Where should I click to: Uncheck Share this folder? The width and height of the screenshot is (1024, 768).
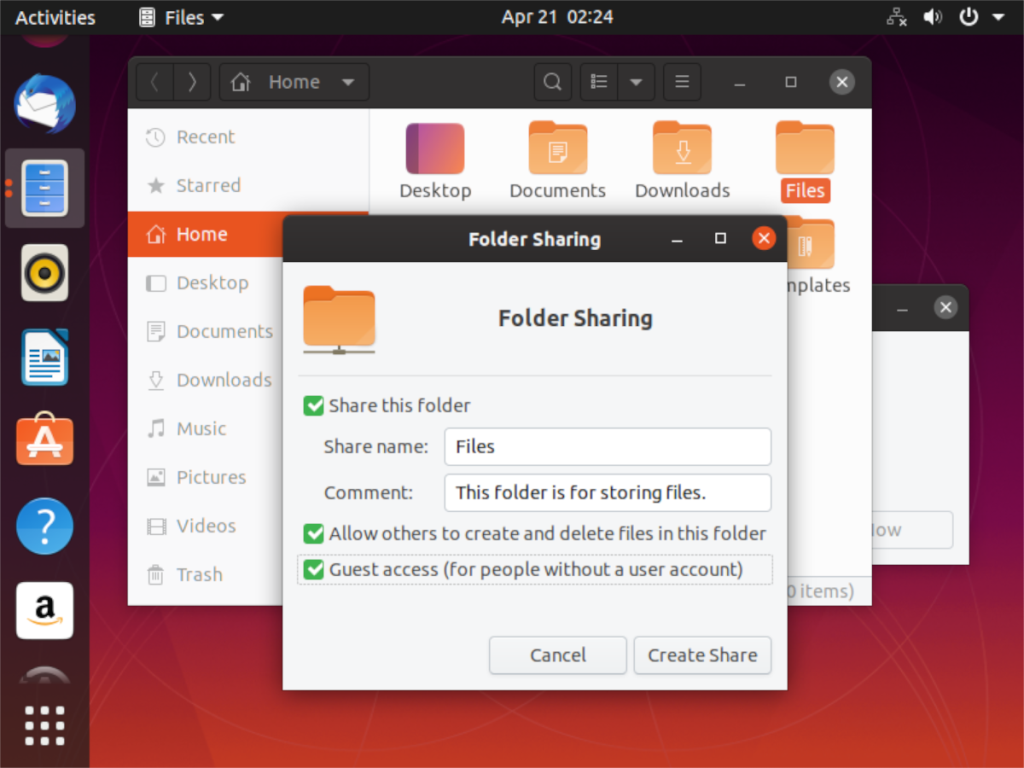(x=313, y=405)
